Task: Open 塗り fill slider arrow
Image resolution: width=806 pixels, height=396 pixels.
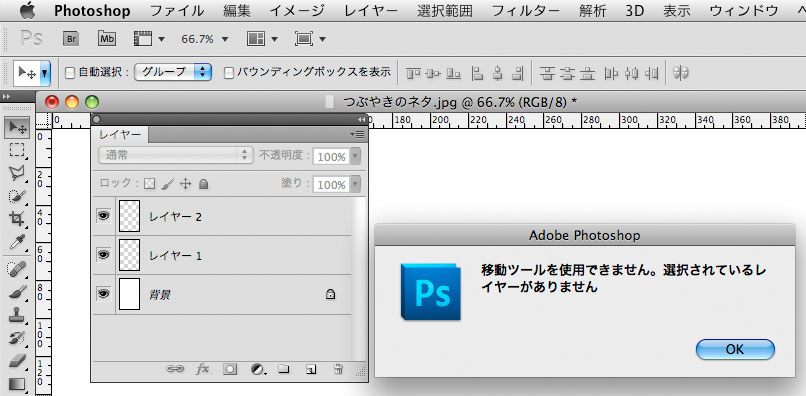Action: click(x=355, y=184)
